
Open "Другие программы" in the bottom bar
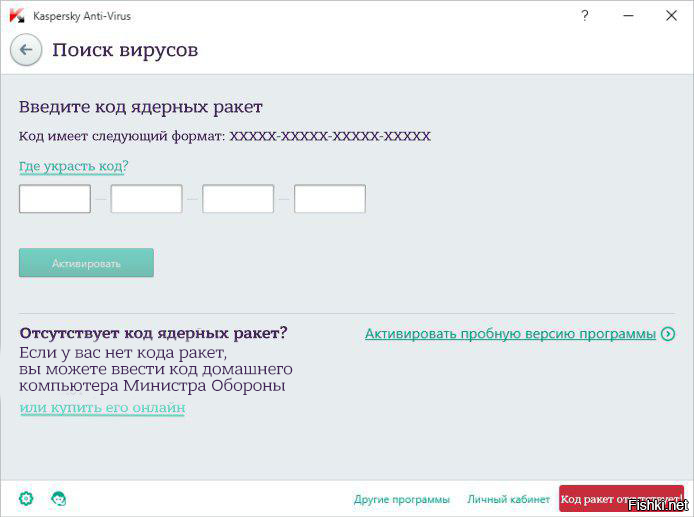click(401, 499)
